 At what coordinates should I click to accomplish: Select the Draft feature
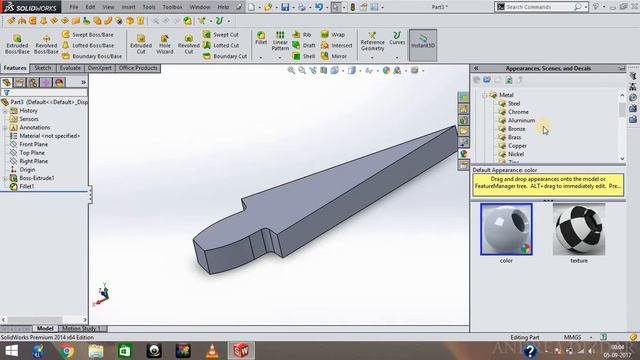point(304,45)
